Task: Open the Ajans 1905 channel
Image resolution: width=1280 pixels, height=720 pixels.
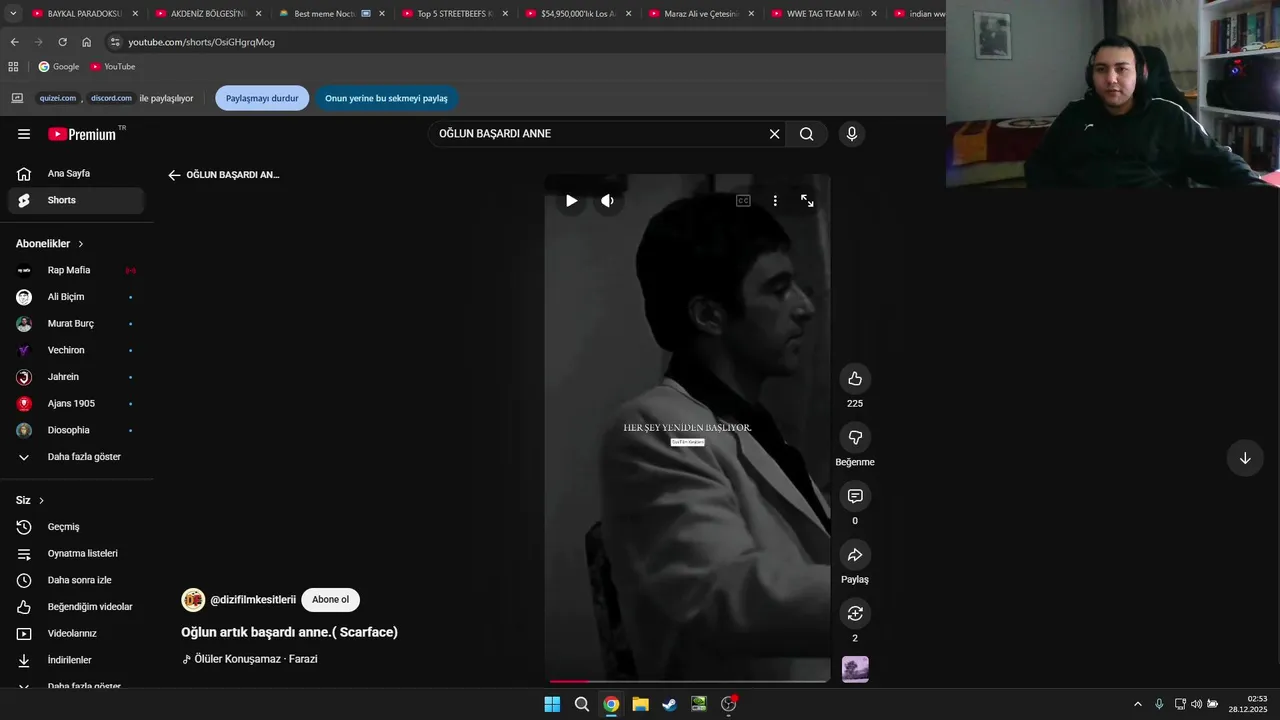Action: (x=76, y=404)
